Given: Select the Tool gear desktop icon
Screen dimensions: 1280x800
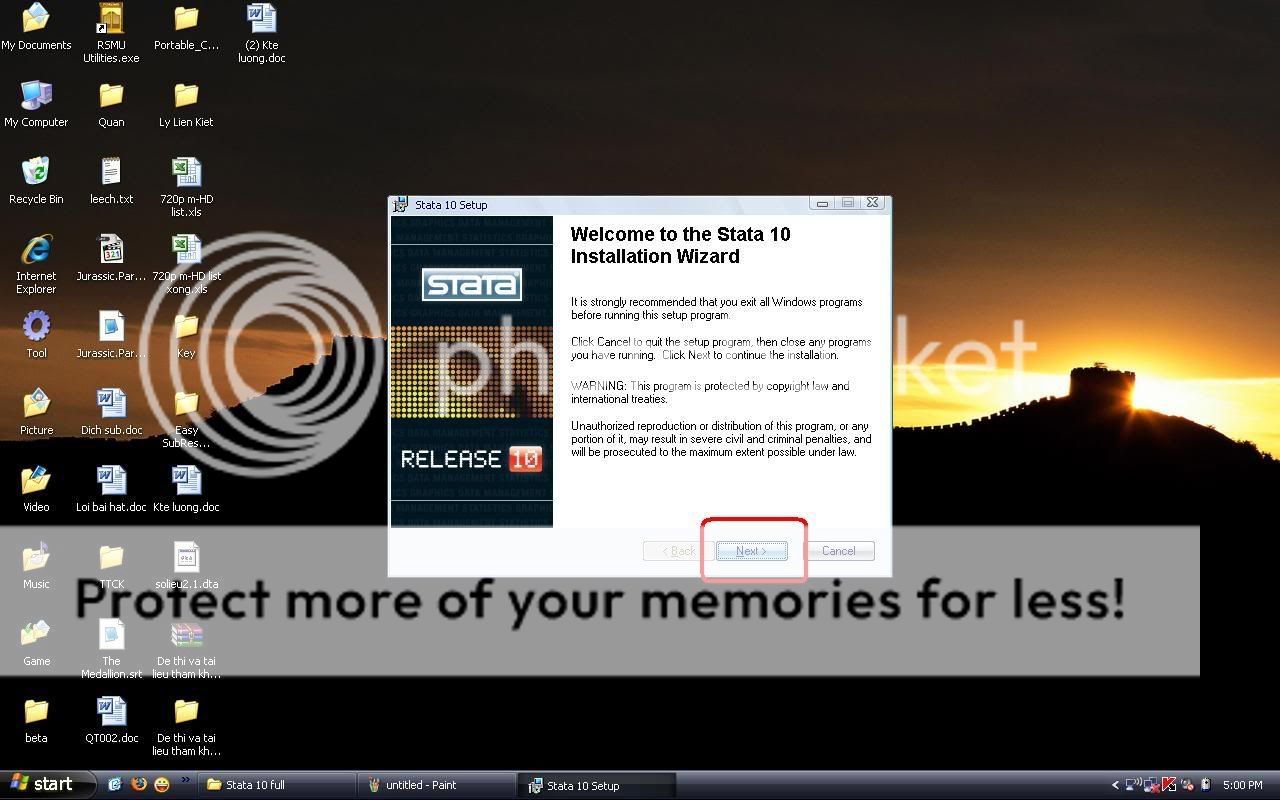Looking at the screenshot, I should pyautogui.click(x=36, y=335).
